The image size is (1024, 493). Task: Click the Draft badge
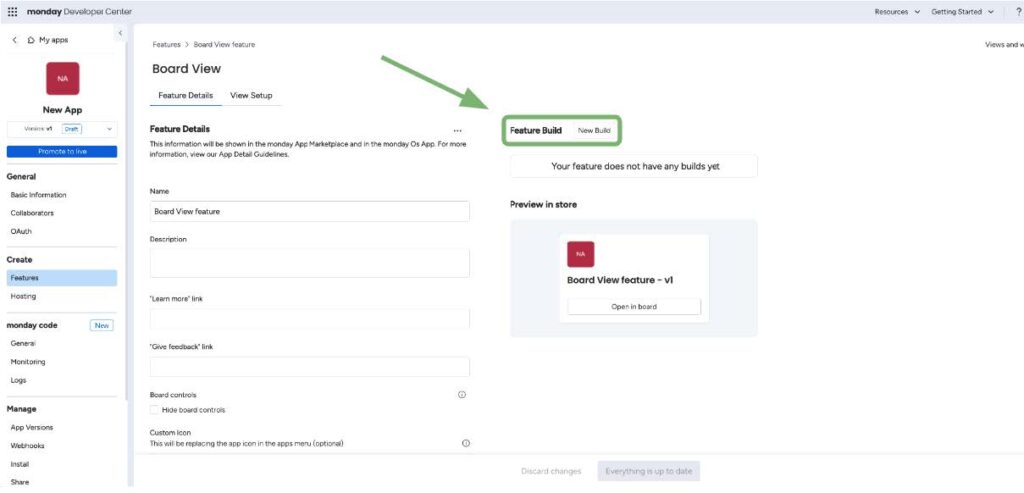tap(72, 129)
